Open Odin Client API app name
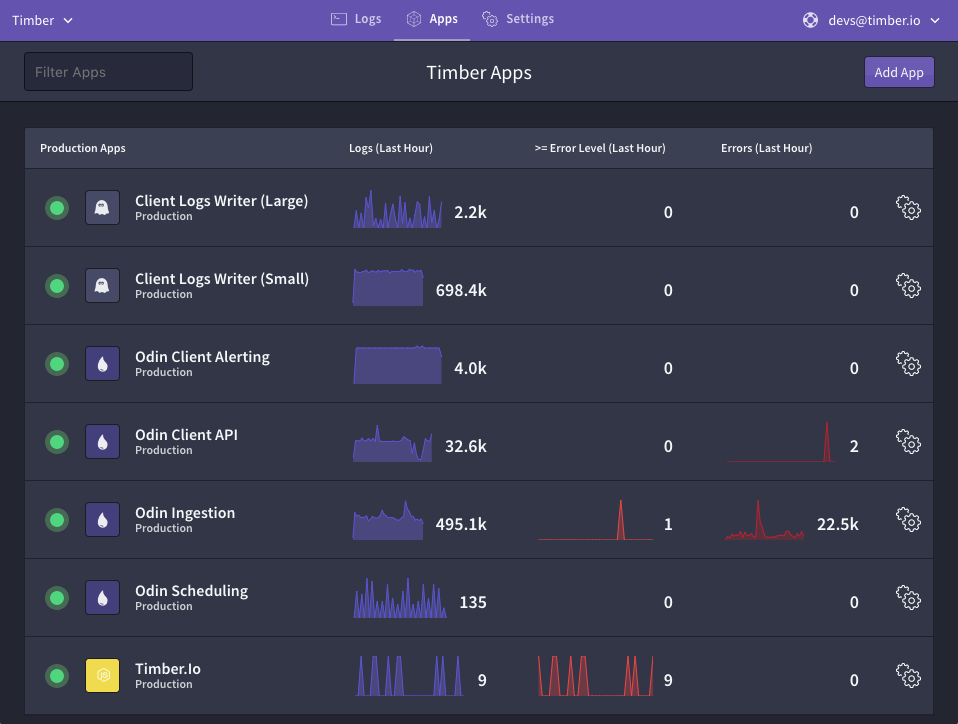Screen dimensions: 958x724 (x=186, y=435)
